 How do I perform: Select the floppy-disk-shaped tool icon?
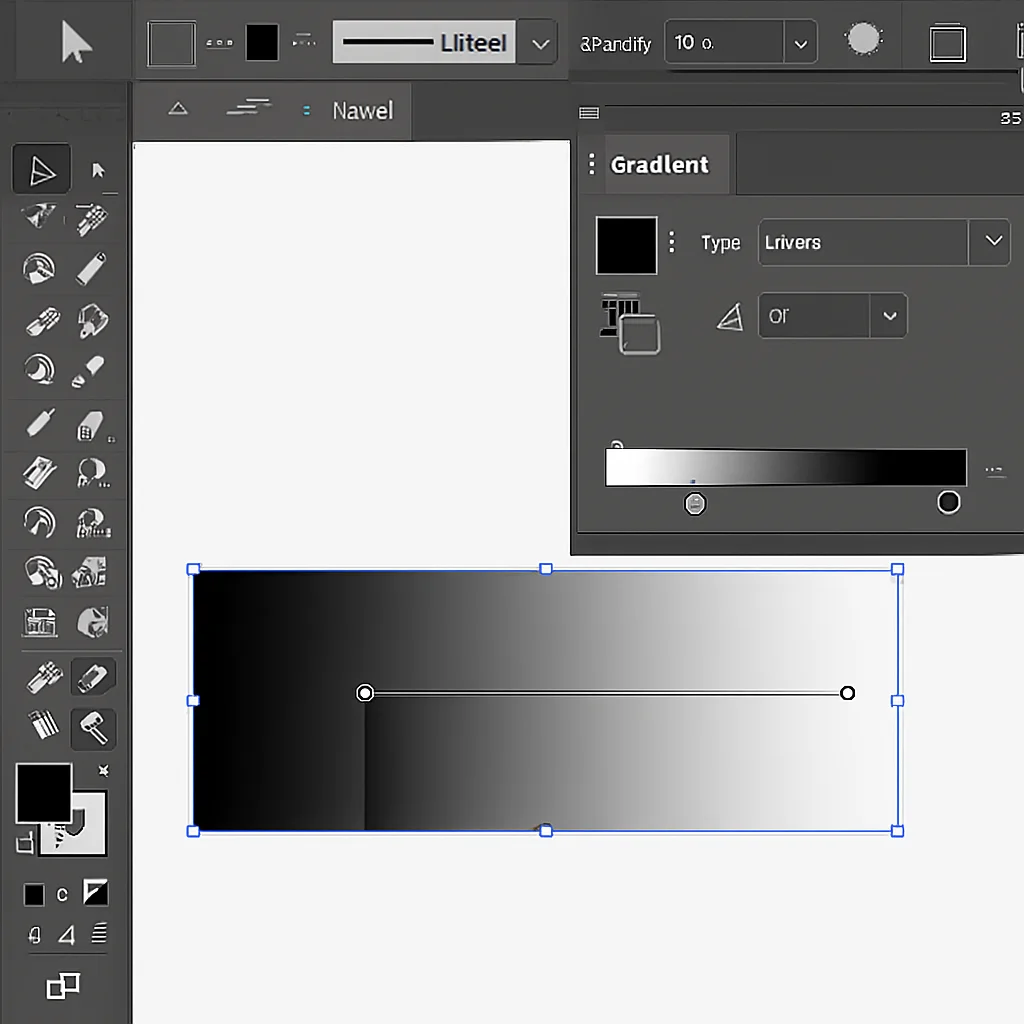click(x=40, y=622)
